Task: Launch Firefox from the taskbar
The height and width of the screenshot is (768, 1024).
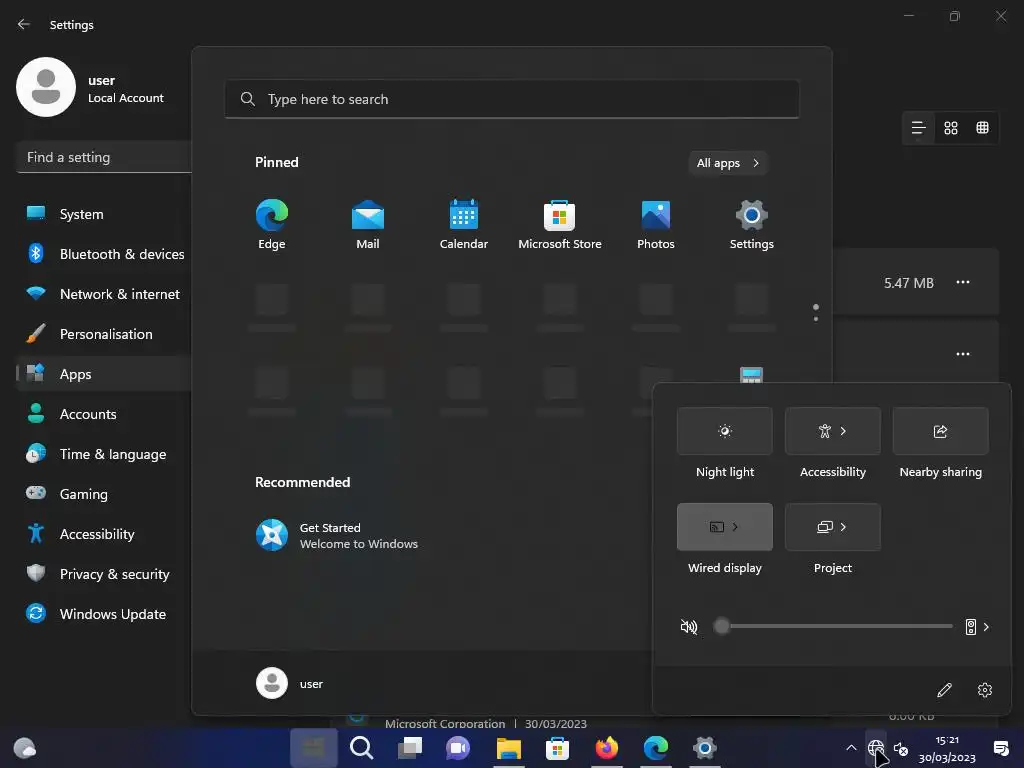Action: click(607, 747)
